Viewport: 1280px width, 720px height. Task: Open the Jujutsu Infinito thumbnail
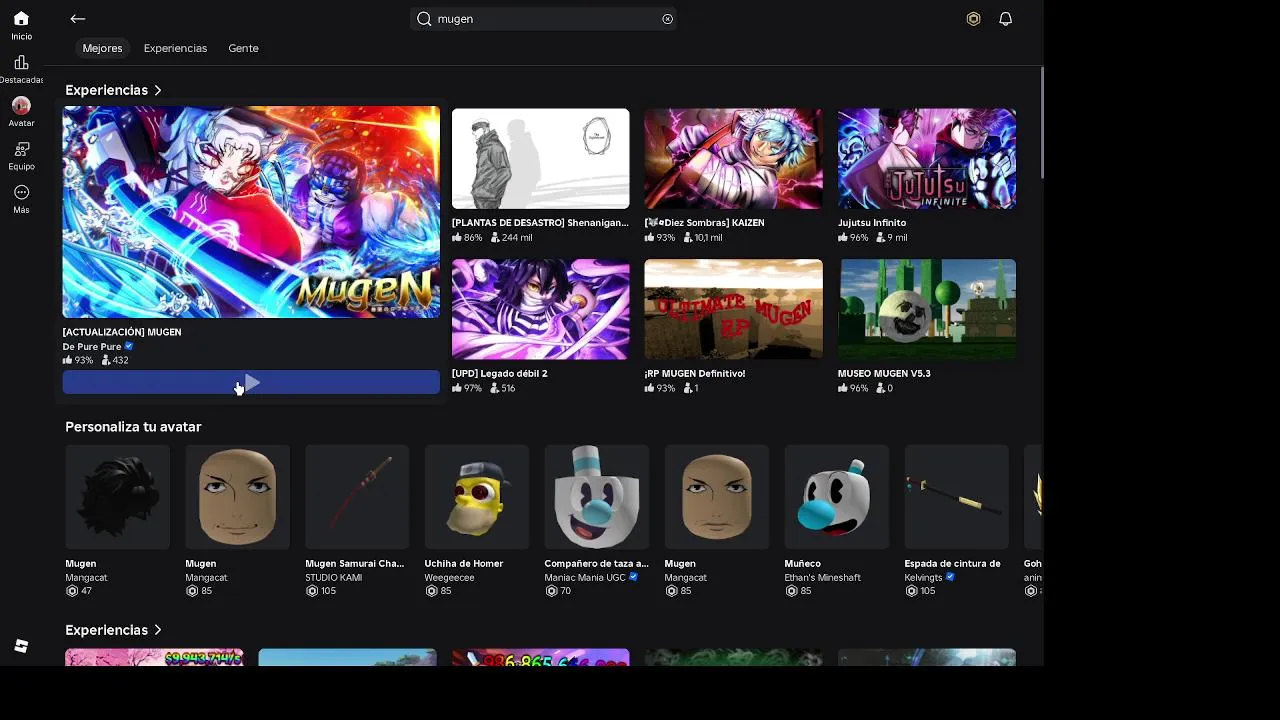(926, 159)
